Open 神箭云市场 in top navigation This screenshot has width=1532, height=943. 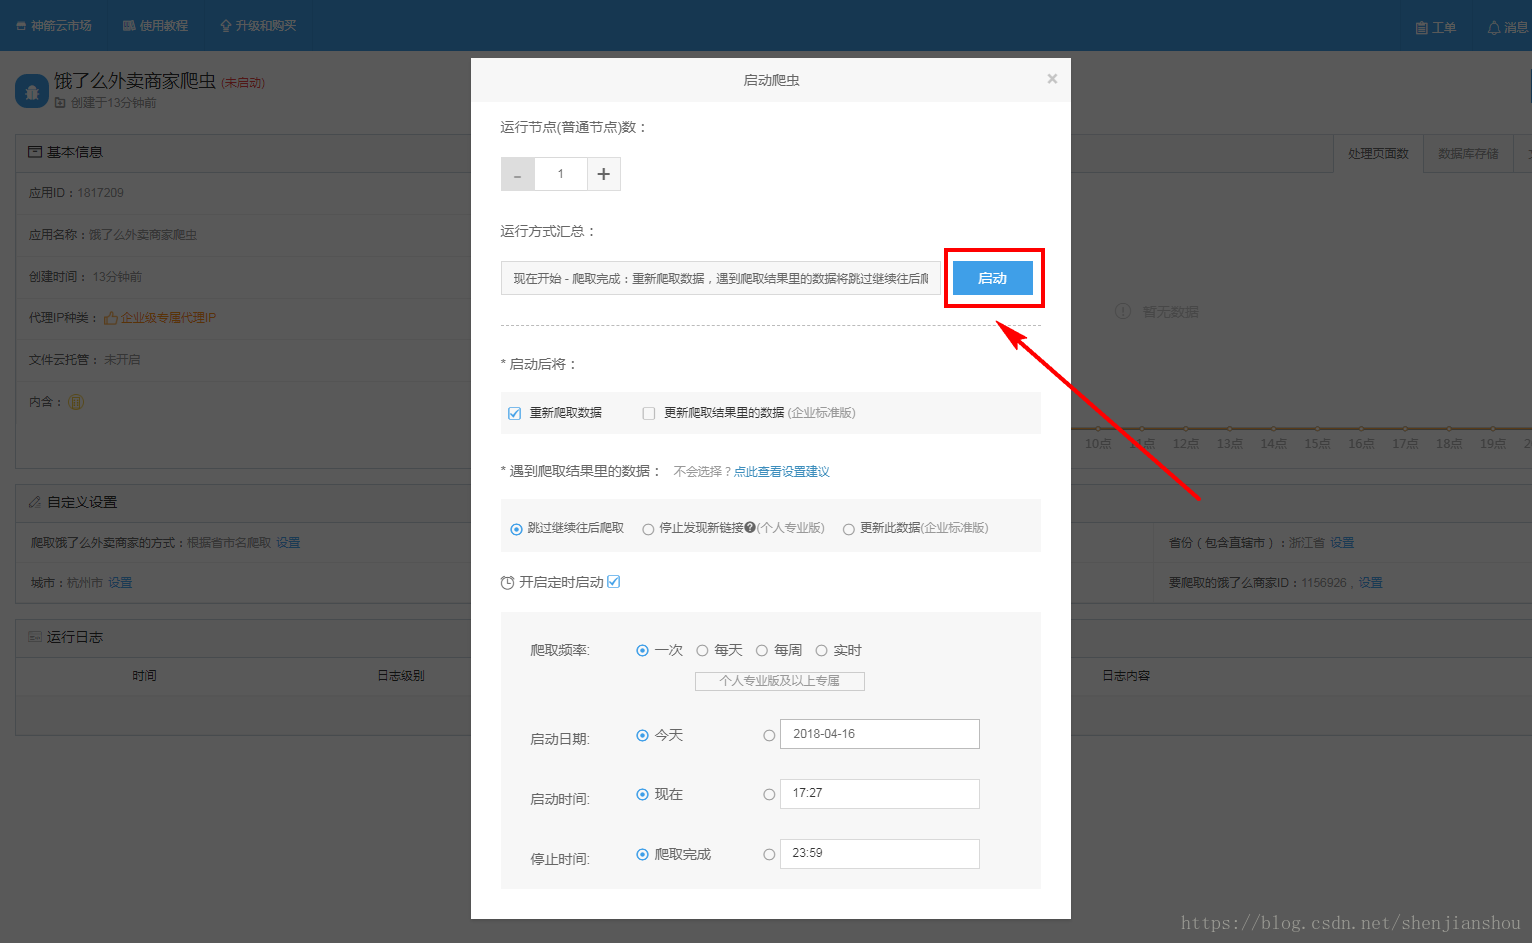[x=54, y=26]
